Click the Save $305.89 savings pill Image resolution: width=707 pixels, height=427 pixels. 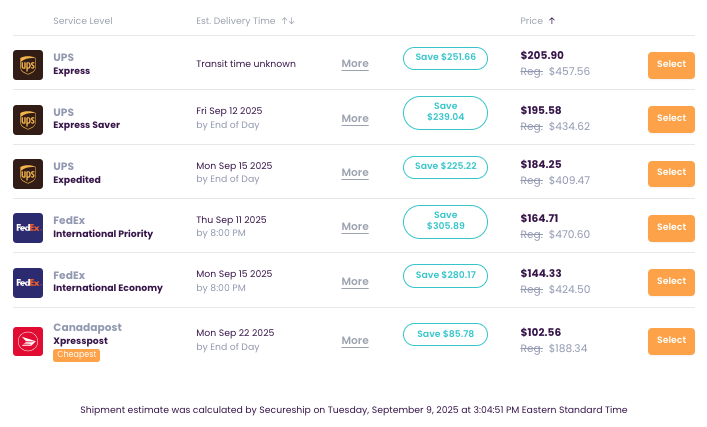click(x=445, y=220)
